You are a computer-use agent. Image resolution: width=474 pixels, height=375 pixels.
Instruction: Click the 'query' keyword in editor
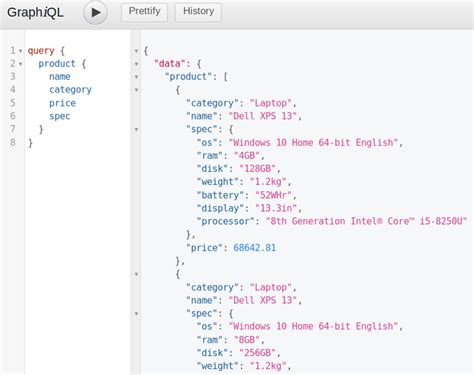click(41, 51)
